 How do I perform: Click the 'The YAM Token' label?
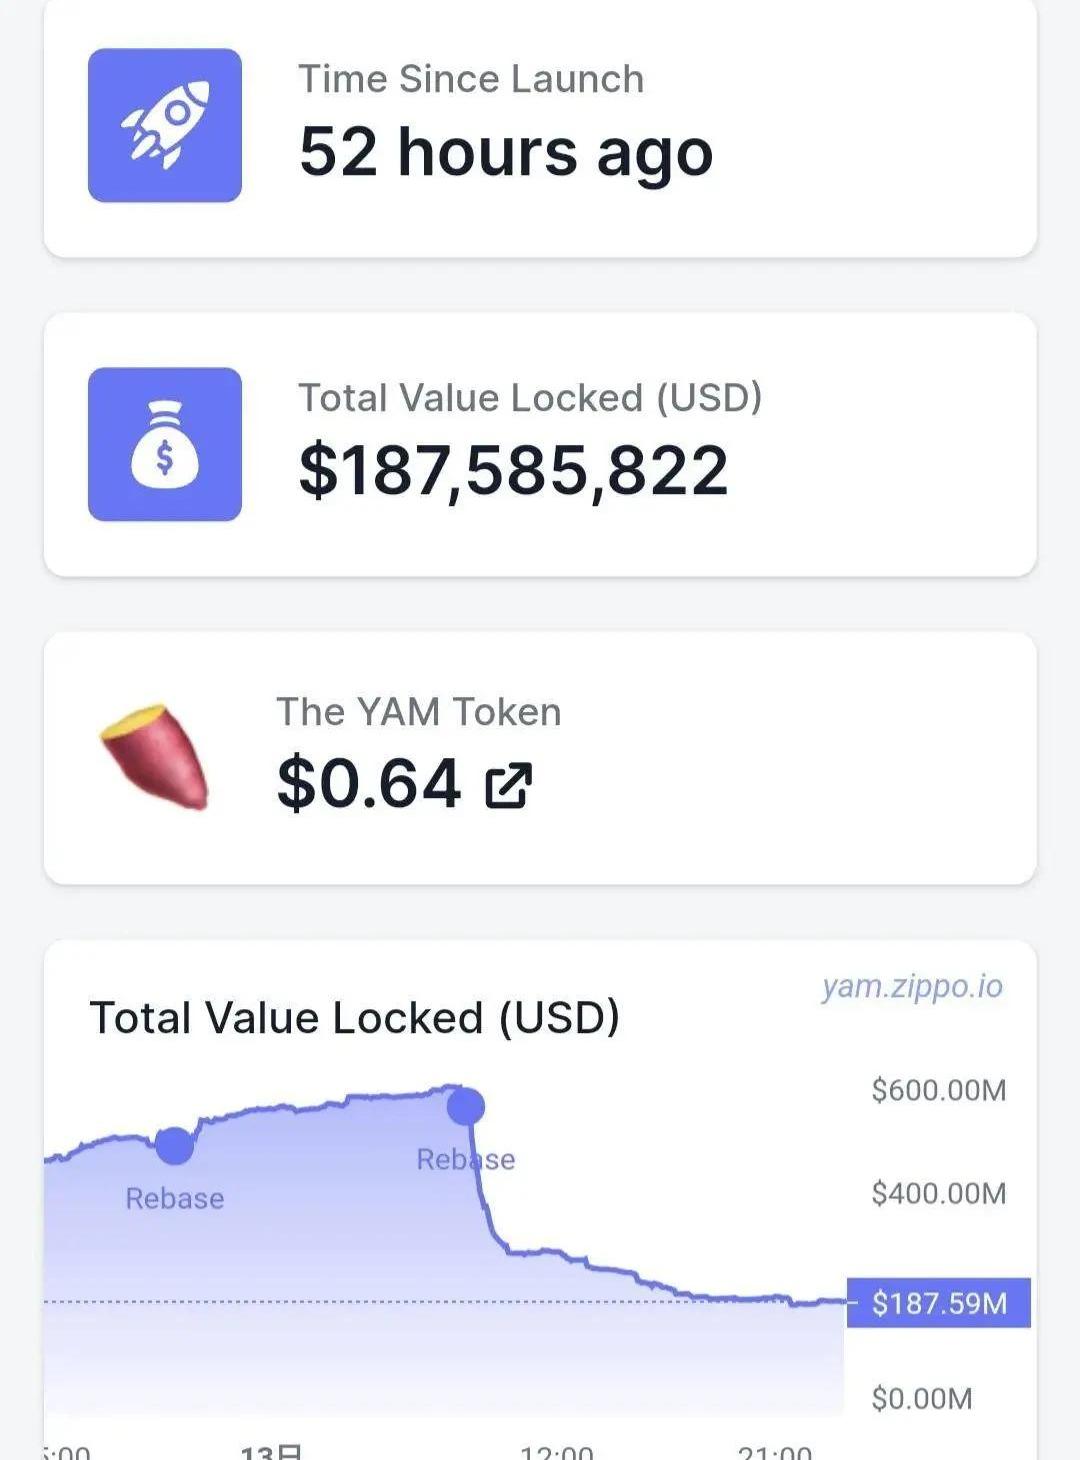(419, 712)
